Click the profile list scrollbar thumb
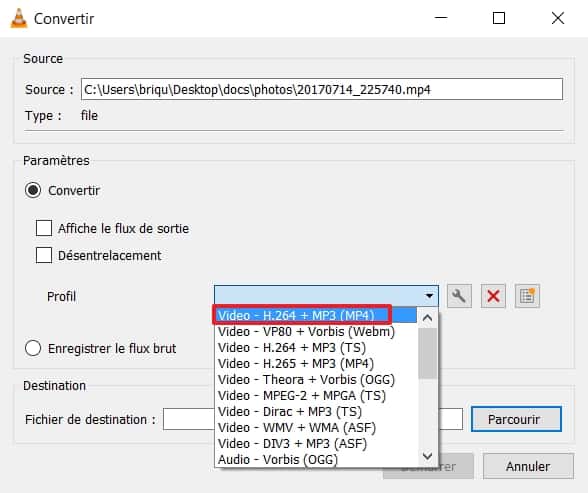Screen dimensions: 588x493 (x=428, y=353)
